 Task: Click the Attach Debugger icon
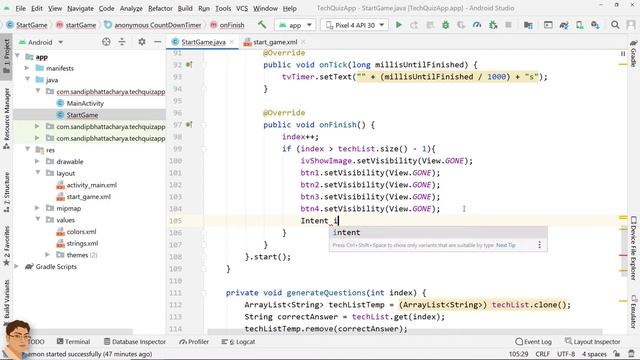(493, 25)
